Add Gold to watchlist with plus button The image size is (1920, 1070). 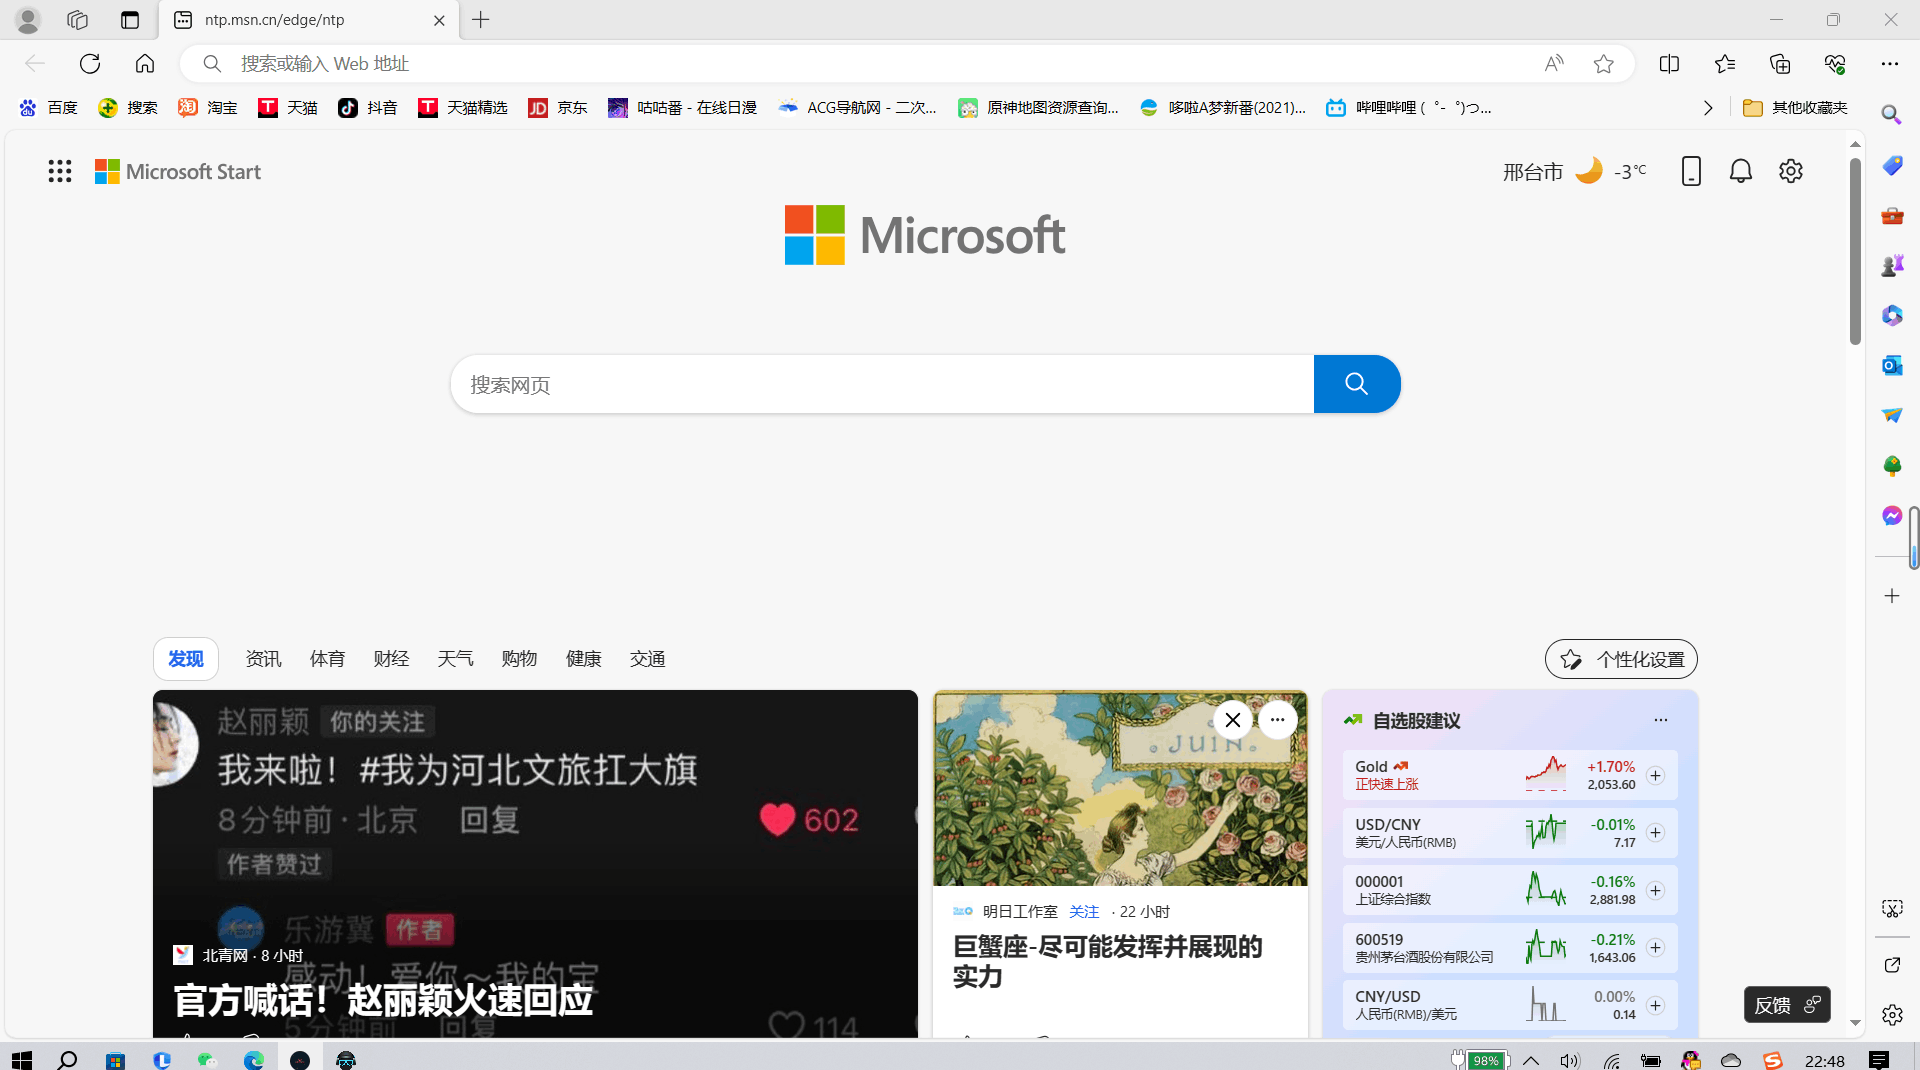coord(1655,775)
